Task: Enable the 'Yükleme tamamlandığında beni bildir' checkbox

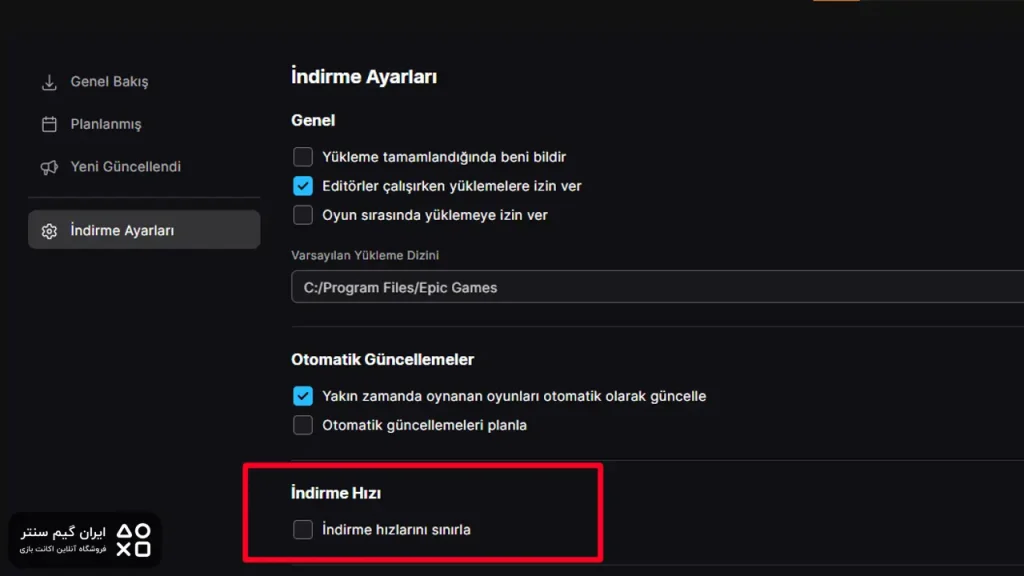Action: [303, 157]
